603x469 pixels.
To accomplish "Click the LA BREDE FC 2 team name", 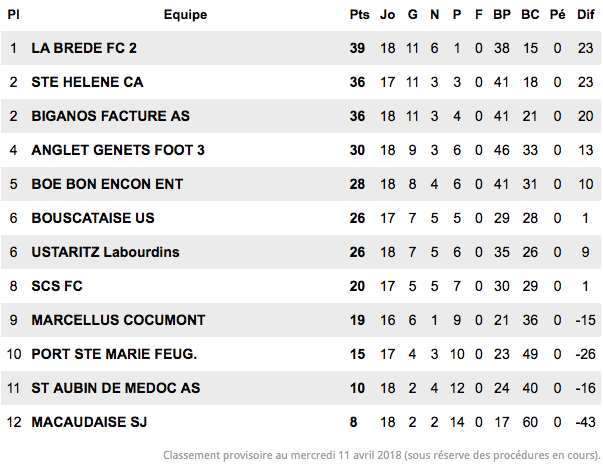I will (x=84, y=48).
